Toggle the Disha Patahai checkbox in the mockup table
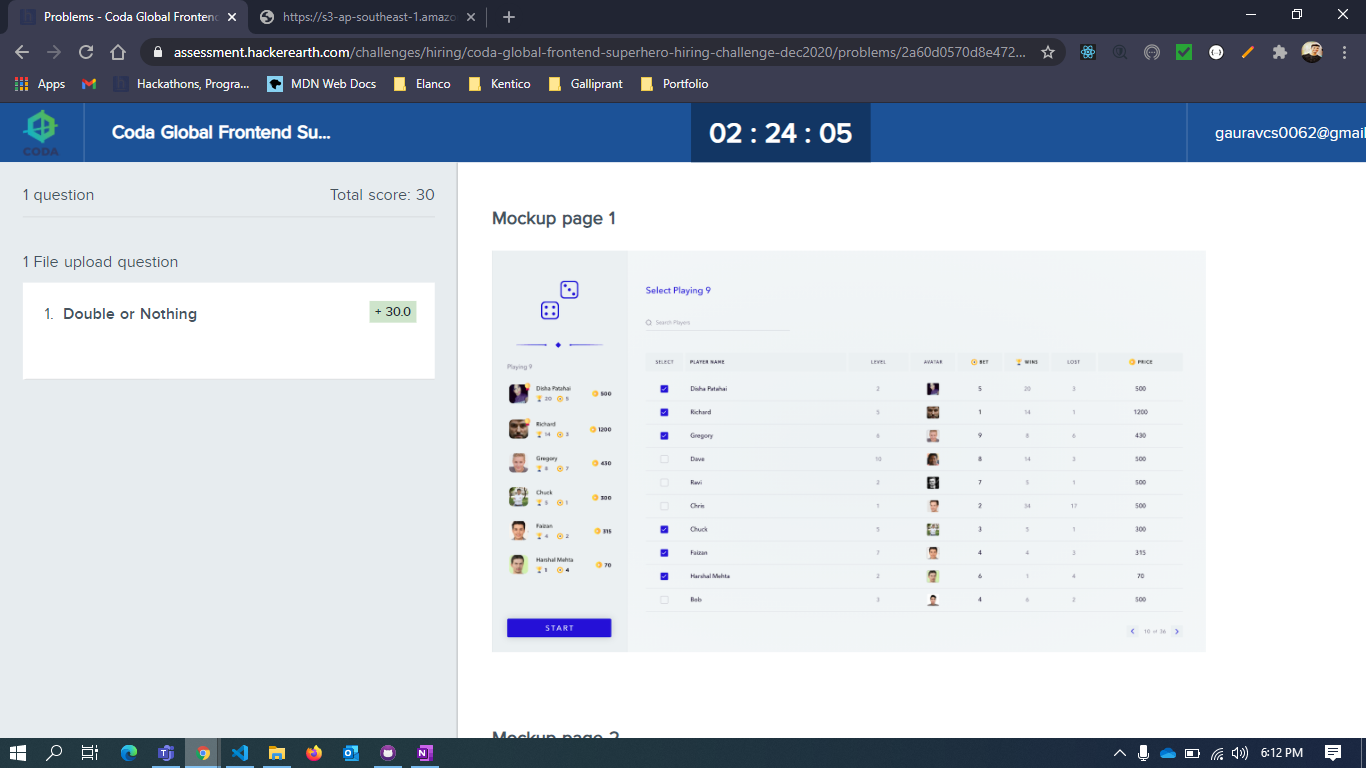Viewport: 1366px width, 768px height. (x=664, y=389)
